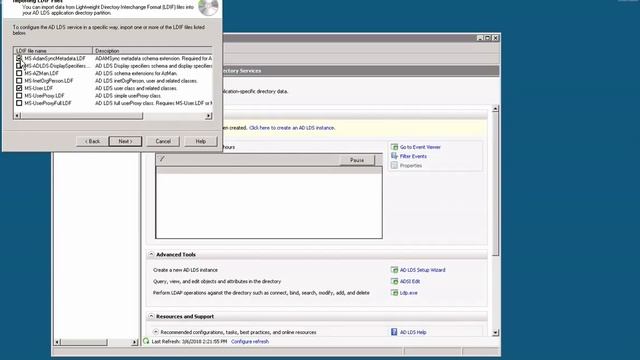Pause the events list
The image size is (640, 360).
click(357, 160)
